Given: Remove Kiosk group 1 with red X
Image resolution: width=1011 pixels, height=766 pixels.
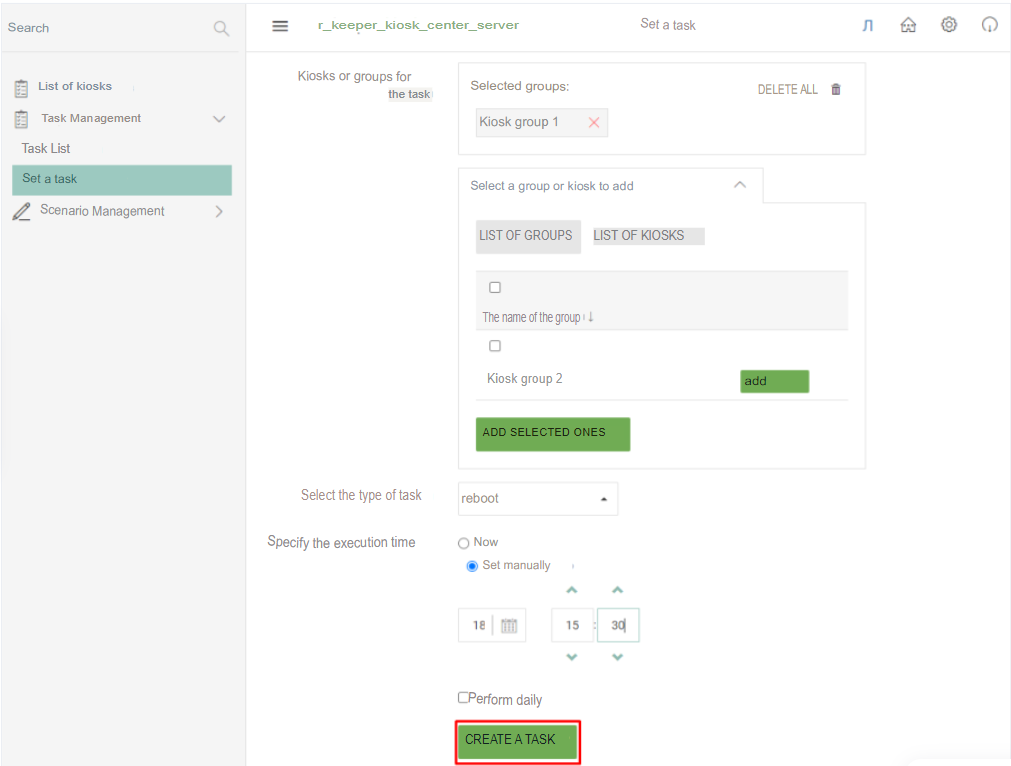Looking at the screenshot, I should tap(594, 122).
